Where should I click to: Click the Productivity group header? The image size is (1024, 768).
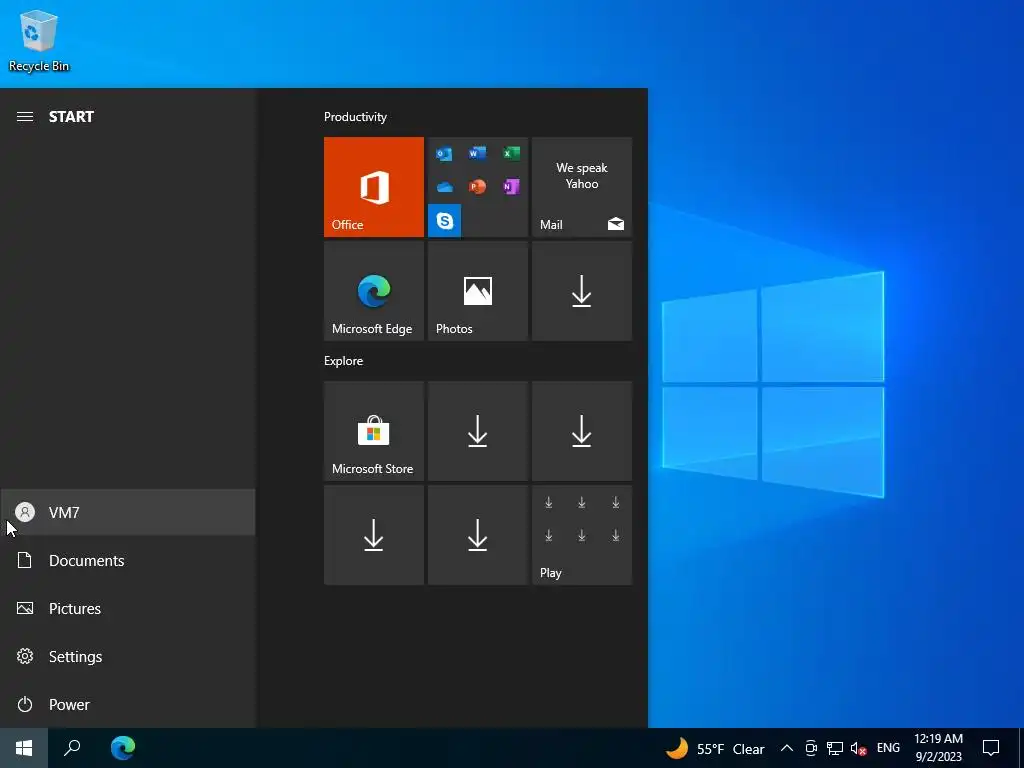[355, 117]
